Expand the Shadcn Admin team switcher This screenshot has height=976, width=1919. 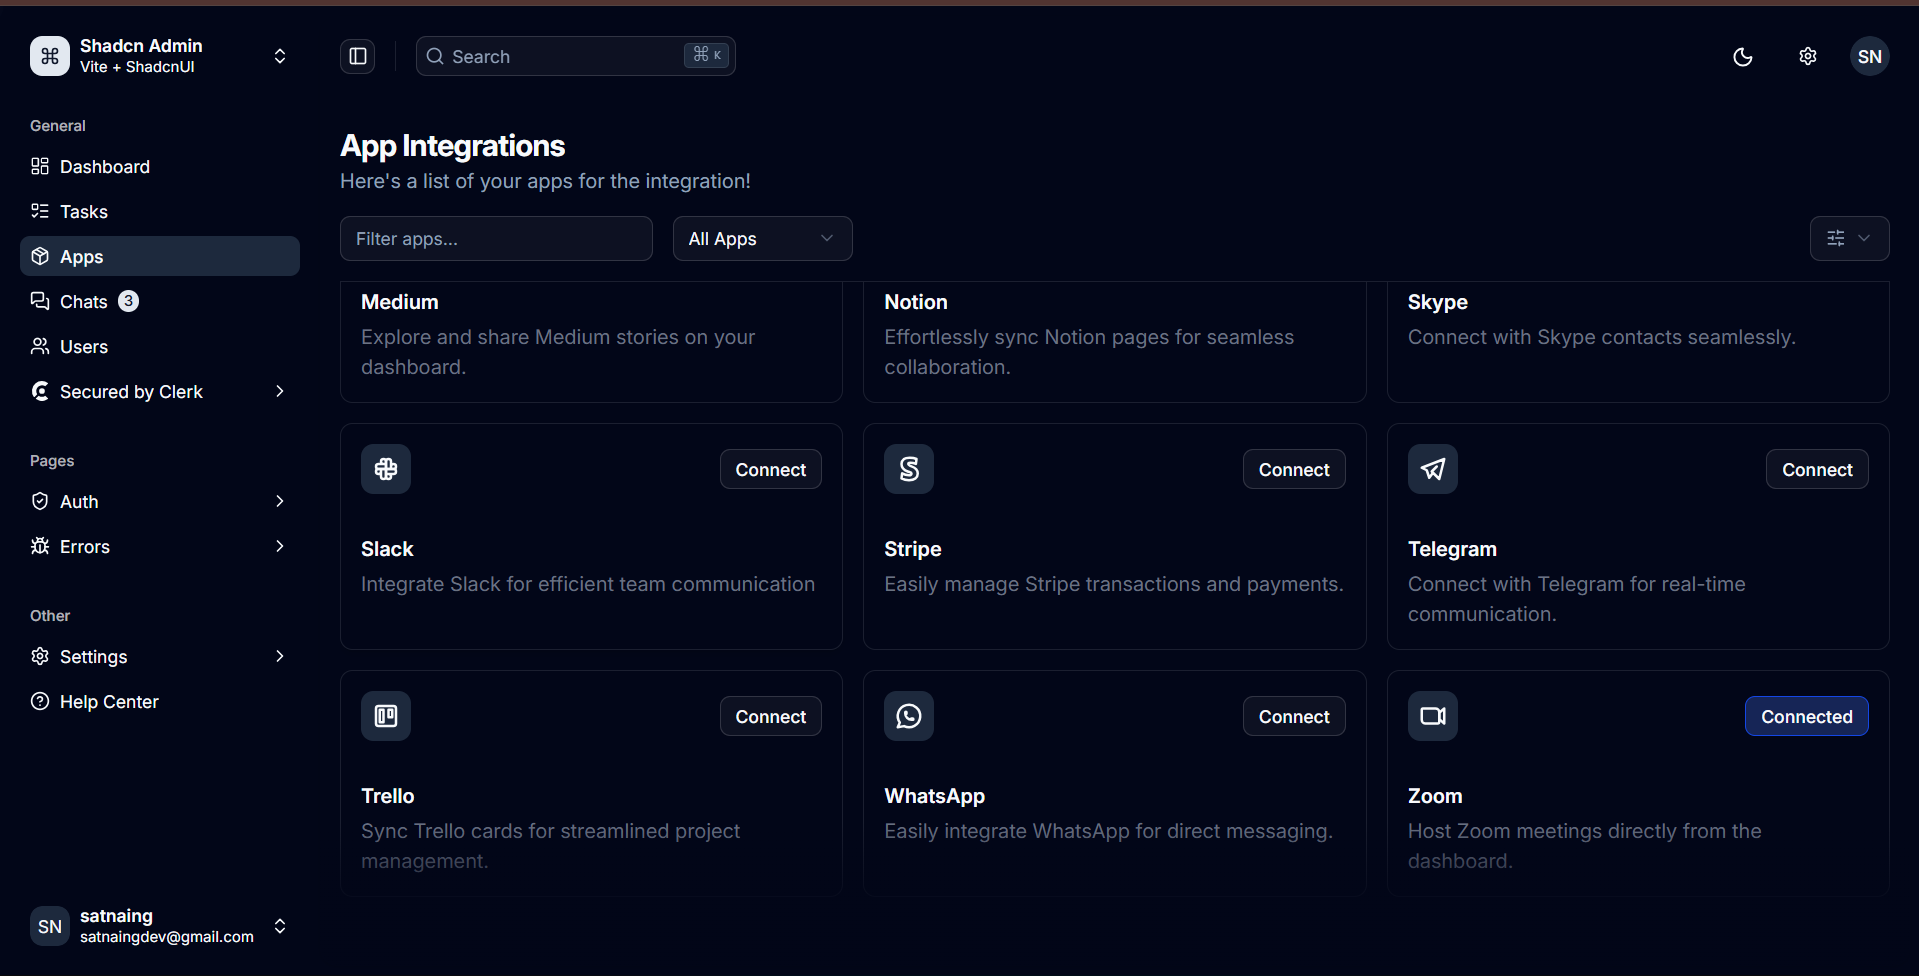pyautogui.click(x=280, y=56)
